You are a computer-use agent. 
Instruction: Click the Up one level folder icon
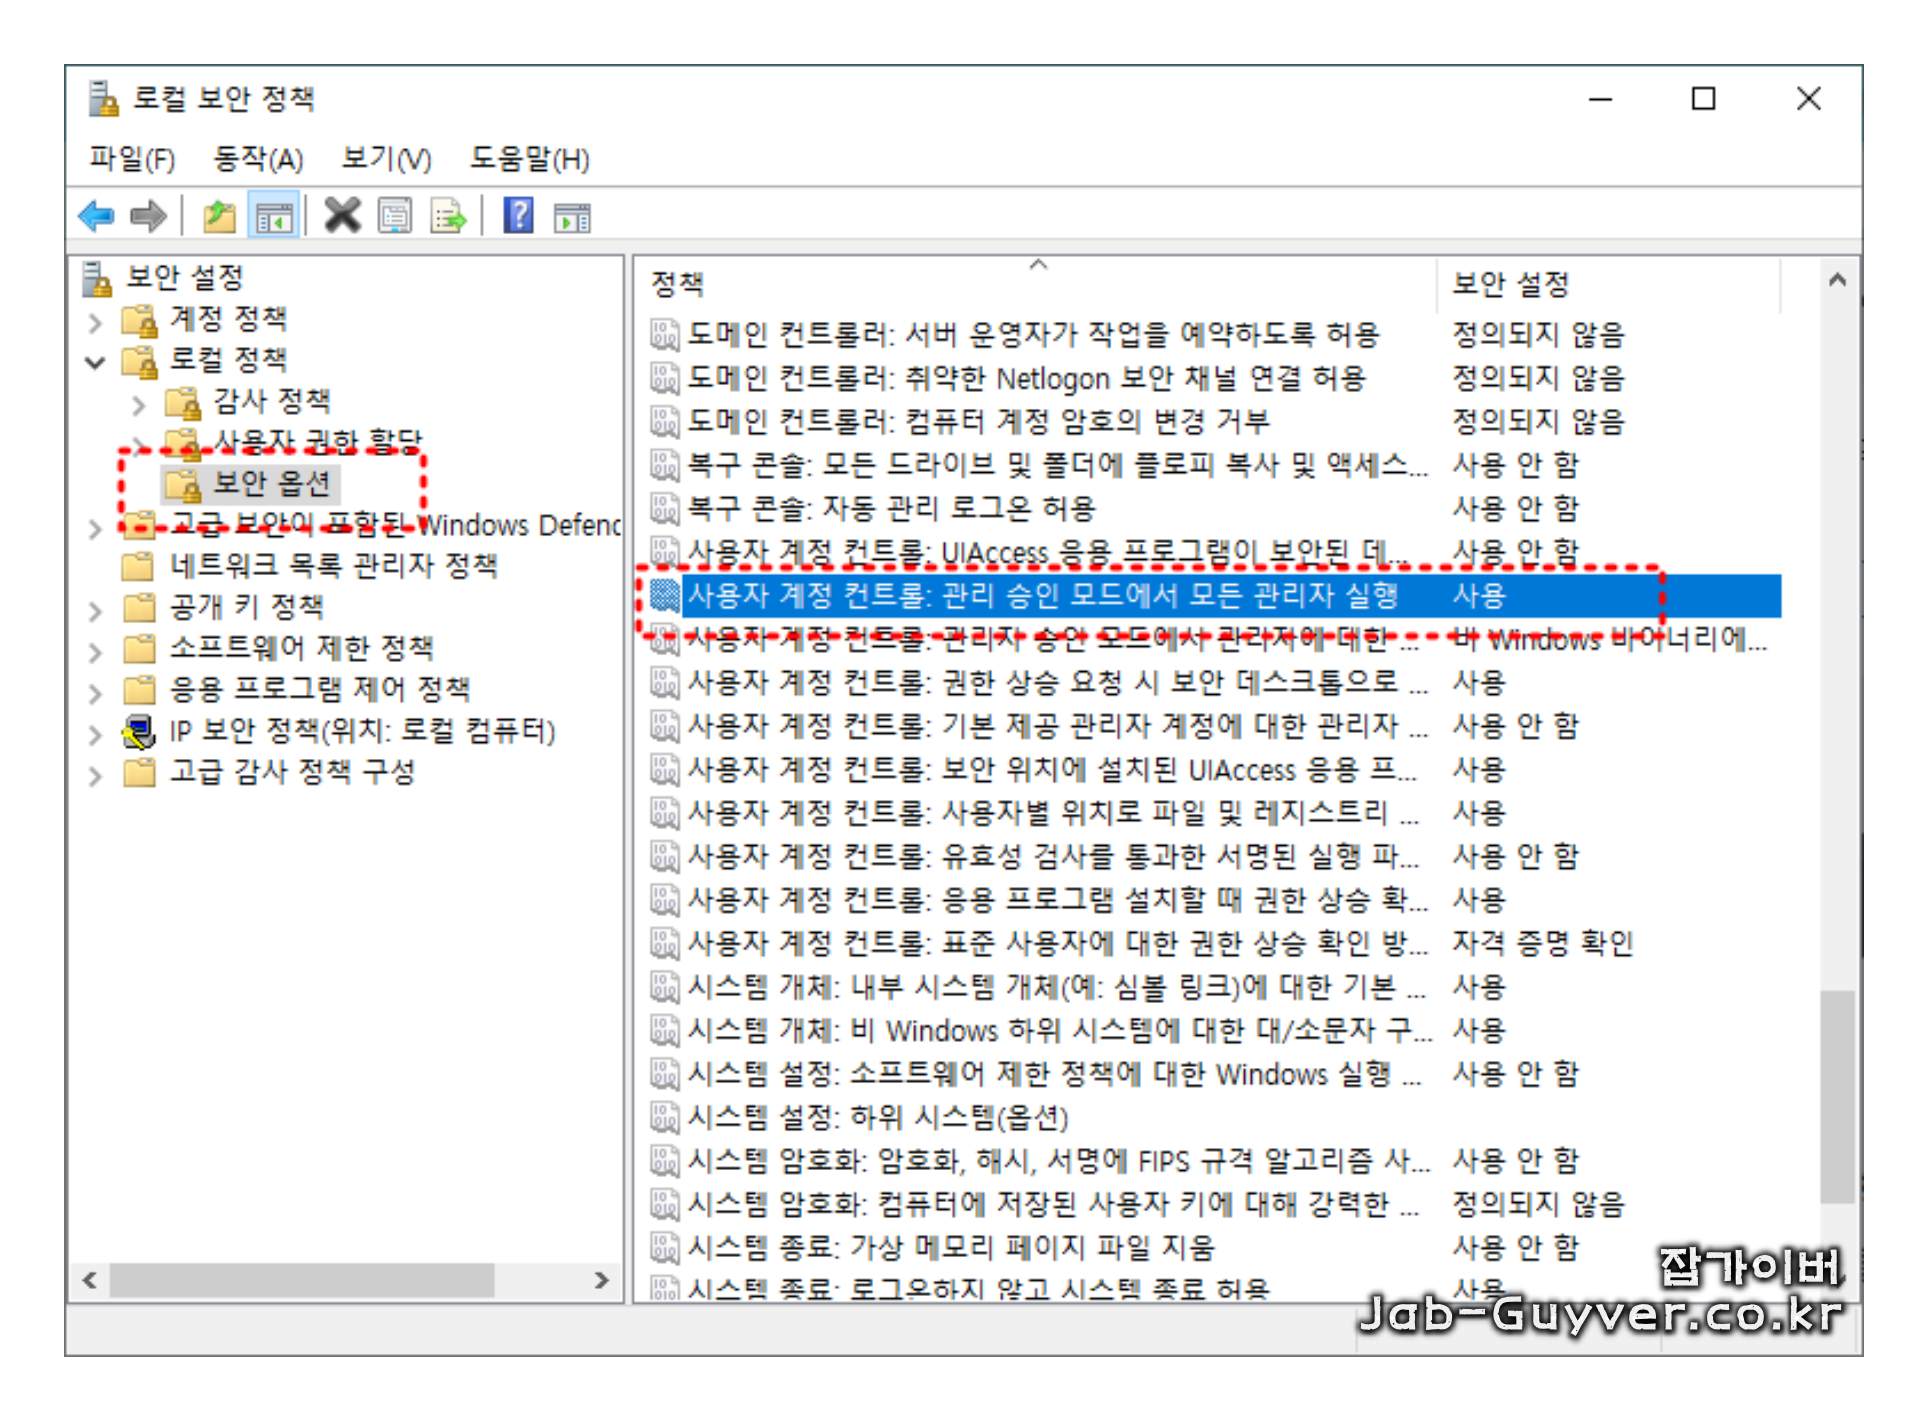[x=219, y=216]
